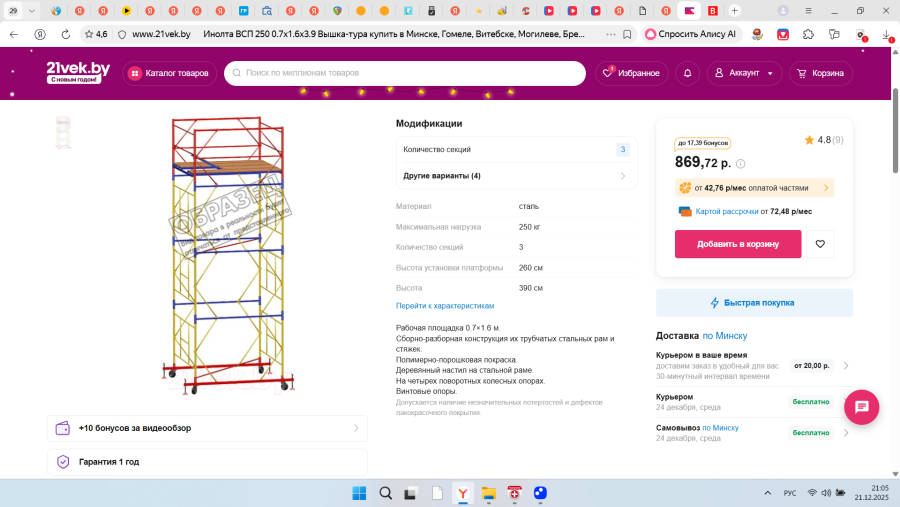The height and width of the screenshot is (507, 900).
Task: Open a new browser tab
Action: tap(735, 10)
